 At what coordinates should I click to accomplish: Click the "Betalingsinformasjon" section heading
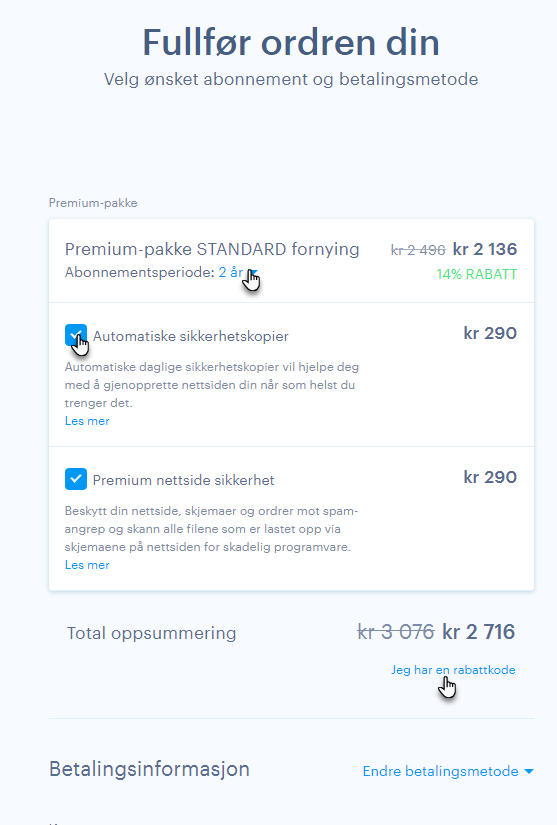pos(149,769)
